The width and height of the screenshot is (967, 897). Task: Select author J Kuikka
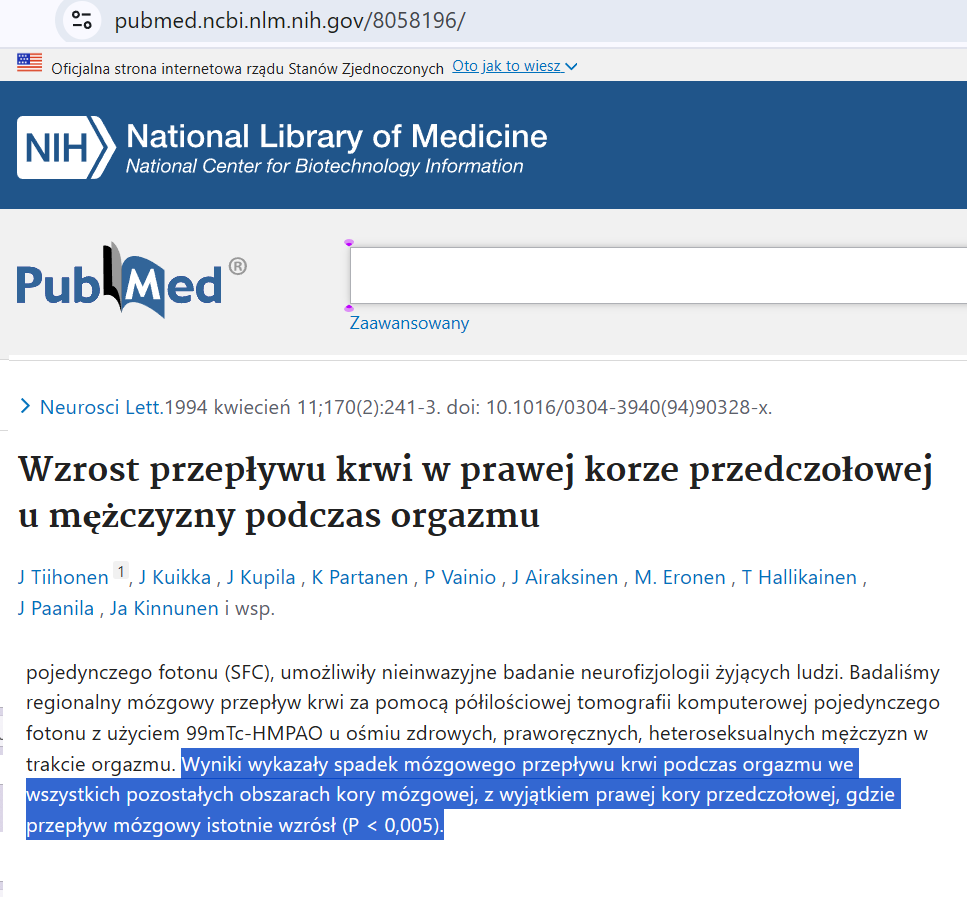click(174, 577)
